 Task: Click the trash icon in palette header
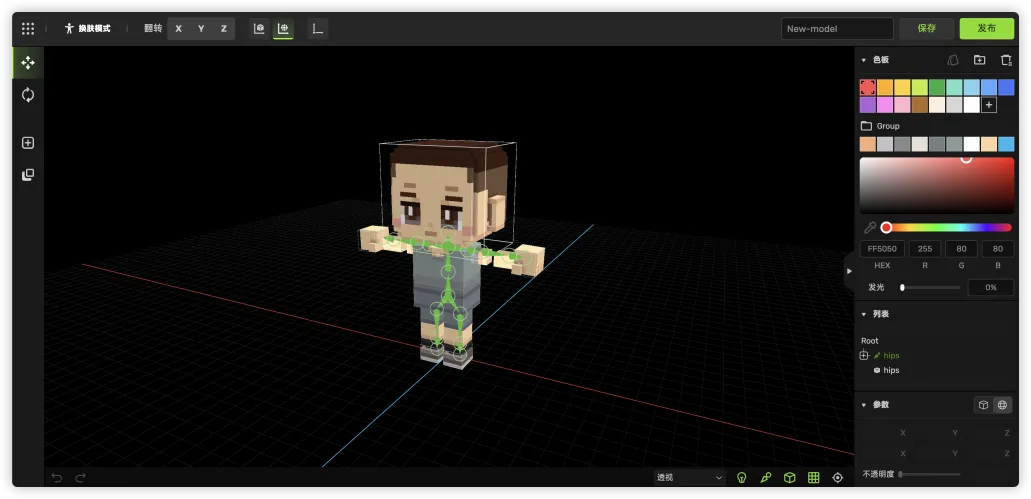1006,60
